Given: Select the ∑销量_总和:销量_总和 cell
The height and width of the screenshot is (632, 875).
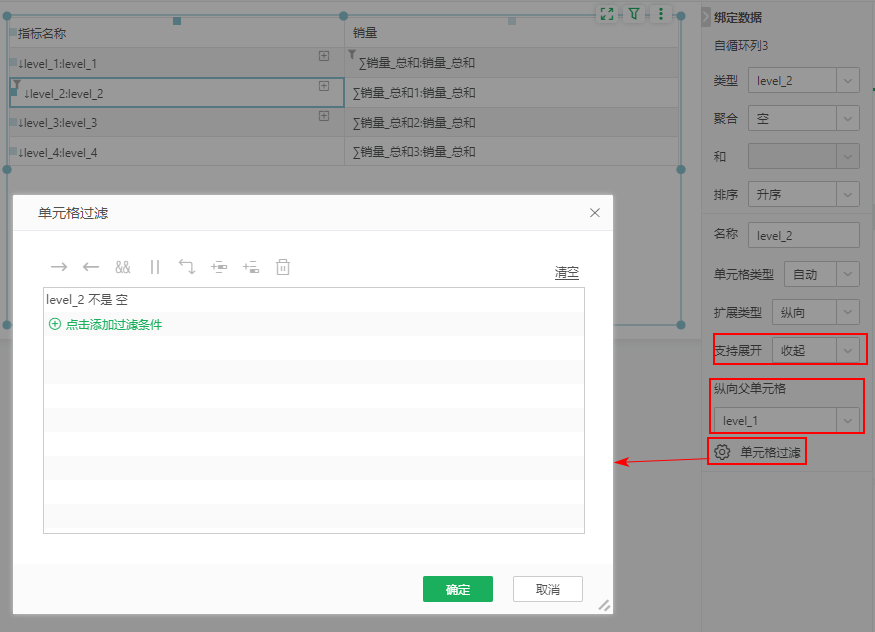Looking at the screenshot, I should click(512, 62).
